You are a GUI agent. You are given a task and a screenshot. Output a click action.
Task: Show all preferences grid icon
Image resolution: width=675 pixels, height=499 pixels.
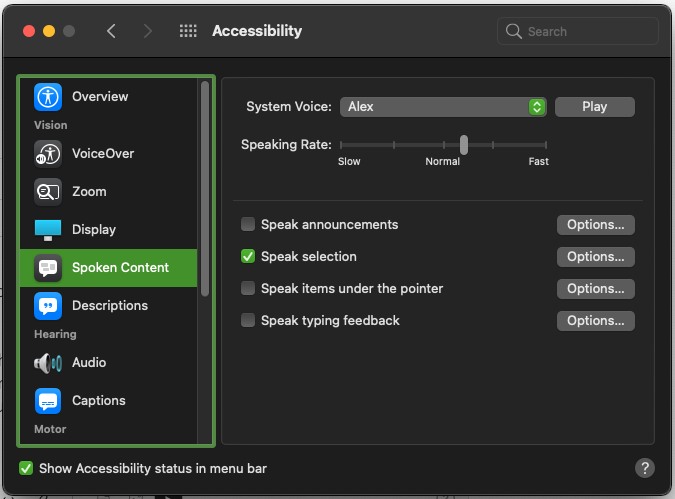[188, 31]
